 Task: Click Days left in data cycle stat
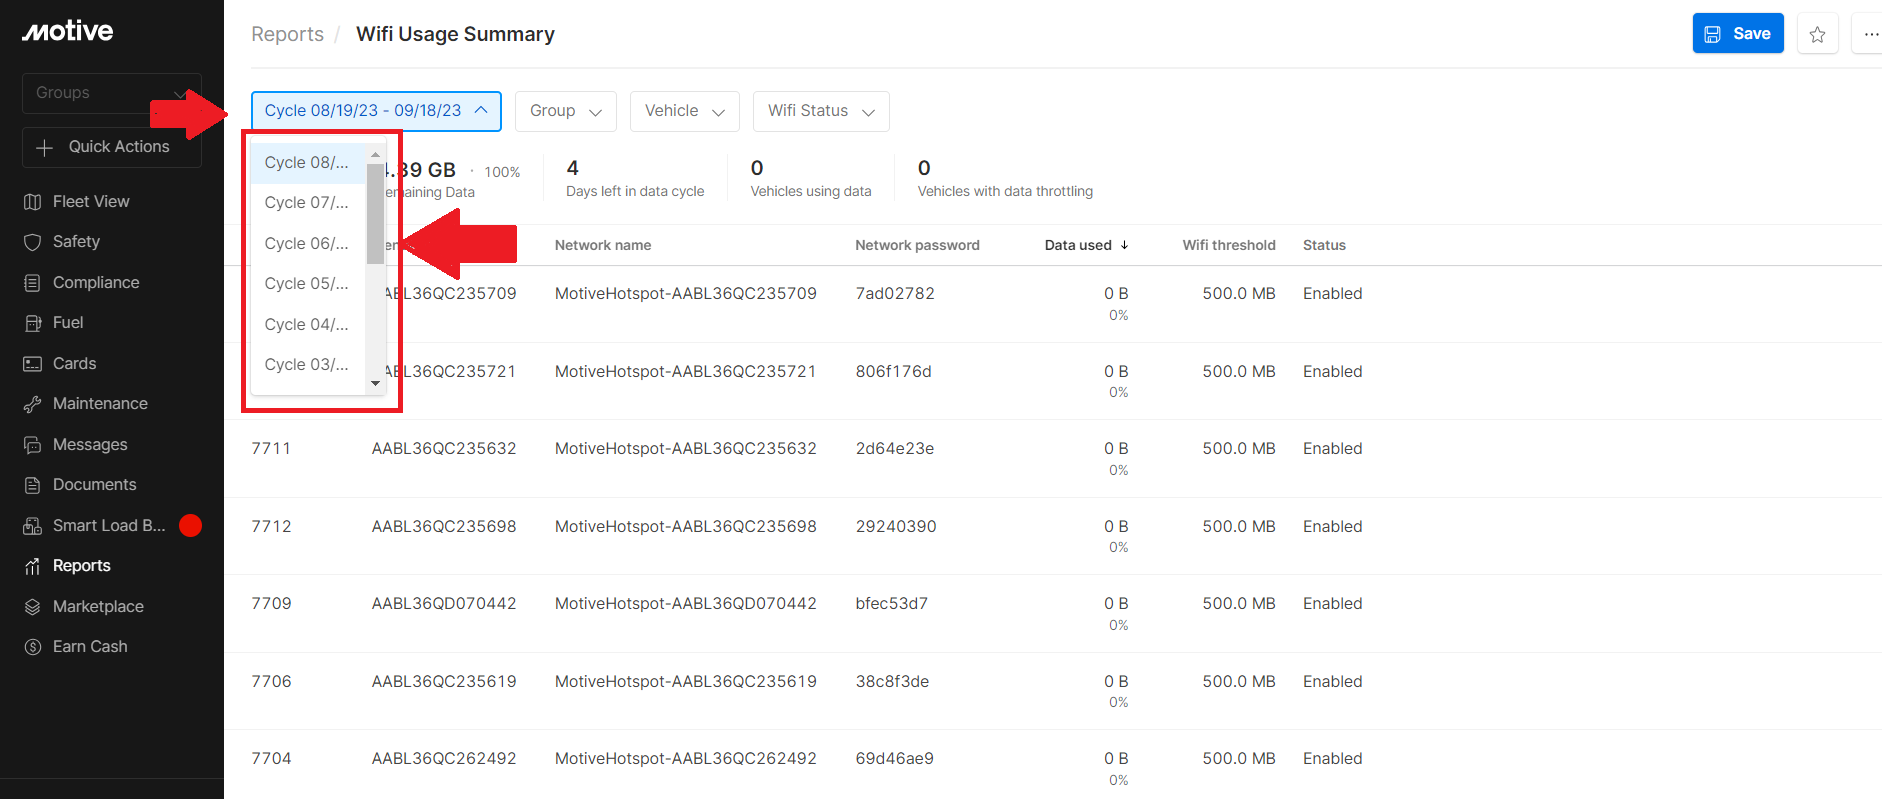point(635,179)
